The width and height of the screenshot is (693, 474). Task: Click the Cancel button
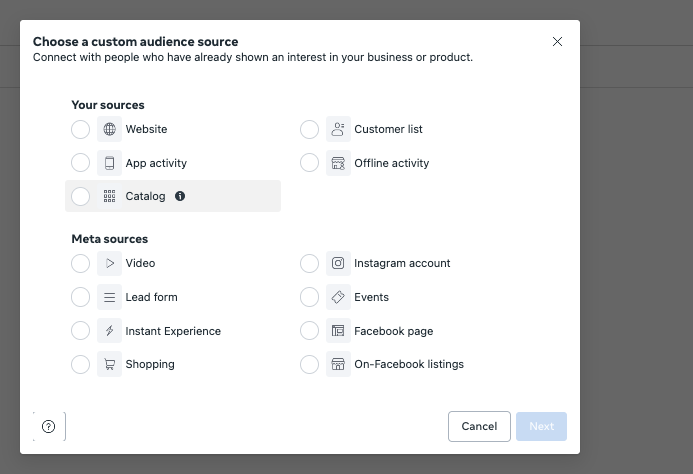(479, 426)
